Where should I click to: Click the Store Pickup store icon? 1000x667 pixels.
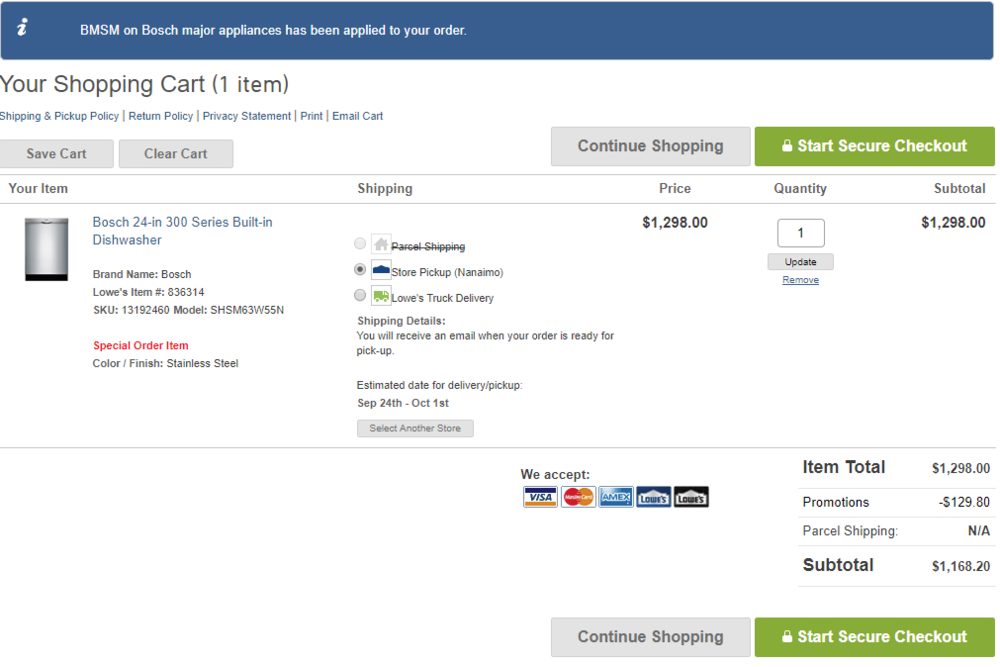coord(380,270)
